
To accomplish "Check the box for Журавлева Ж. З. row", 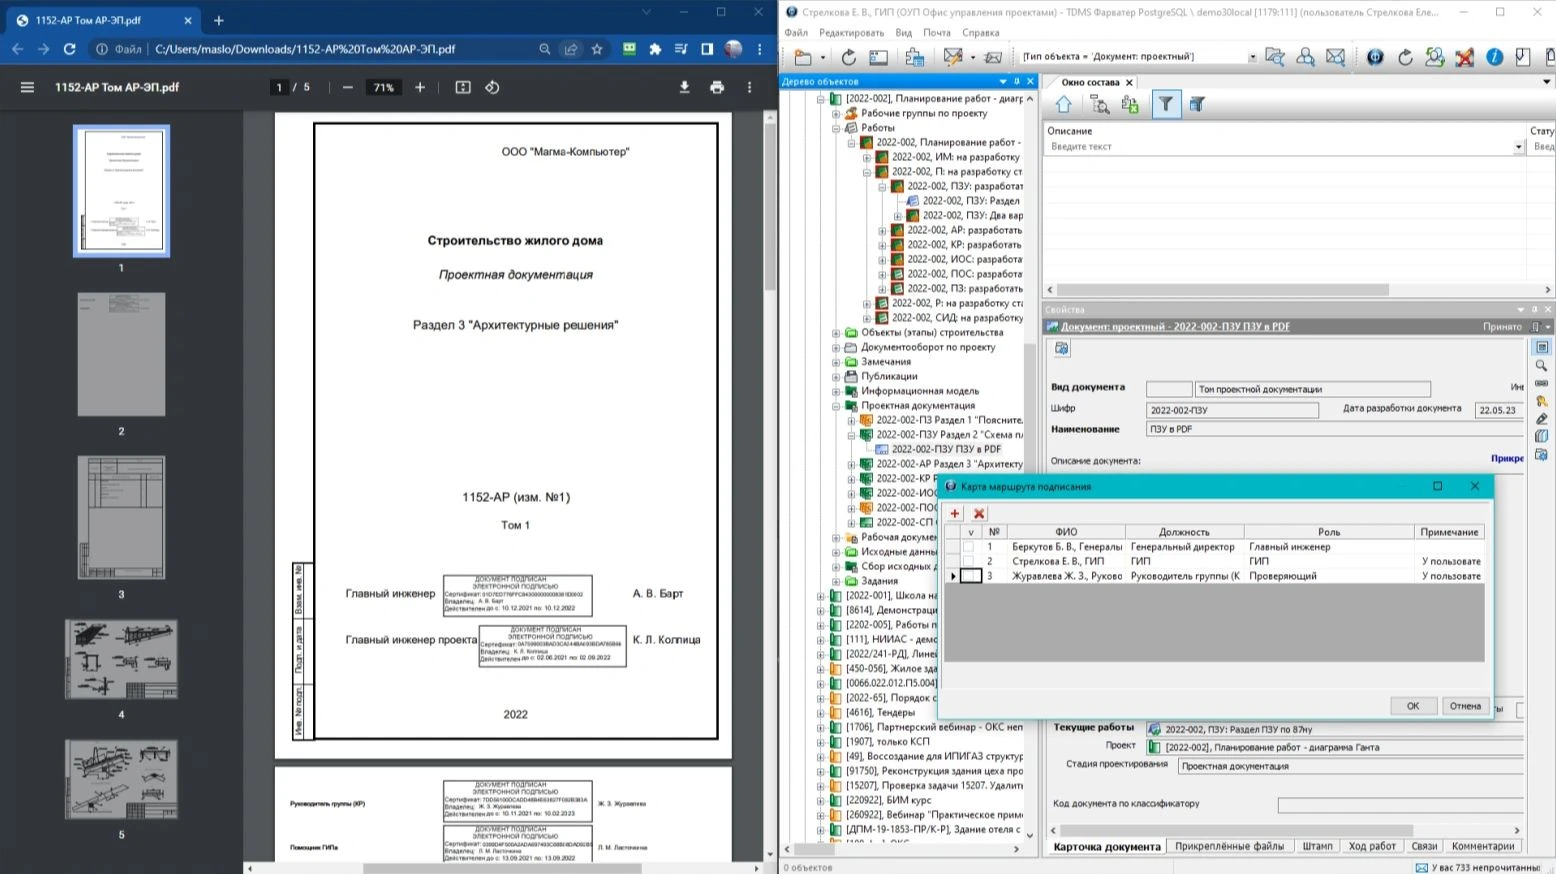I will tap(969, 576).
